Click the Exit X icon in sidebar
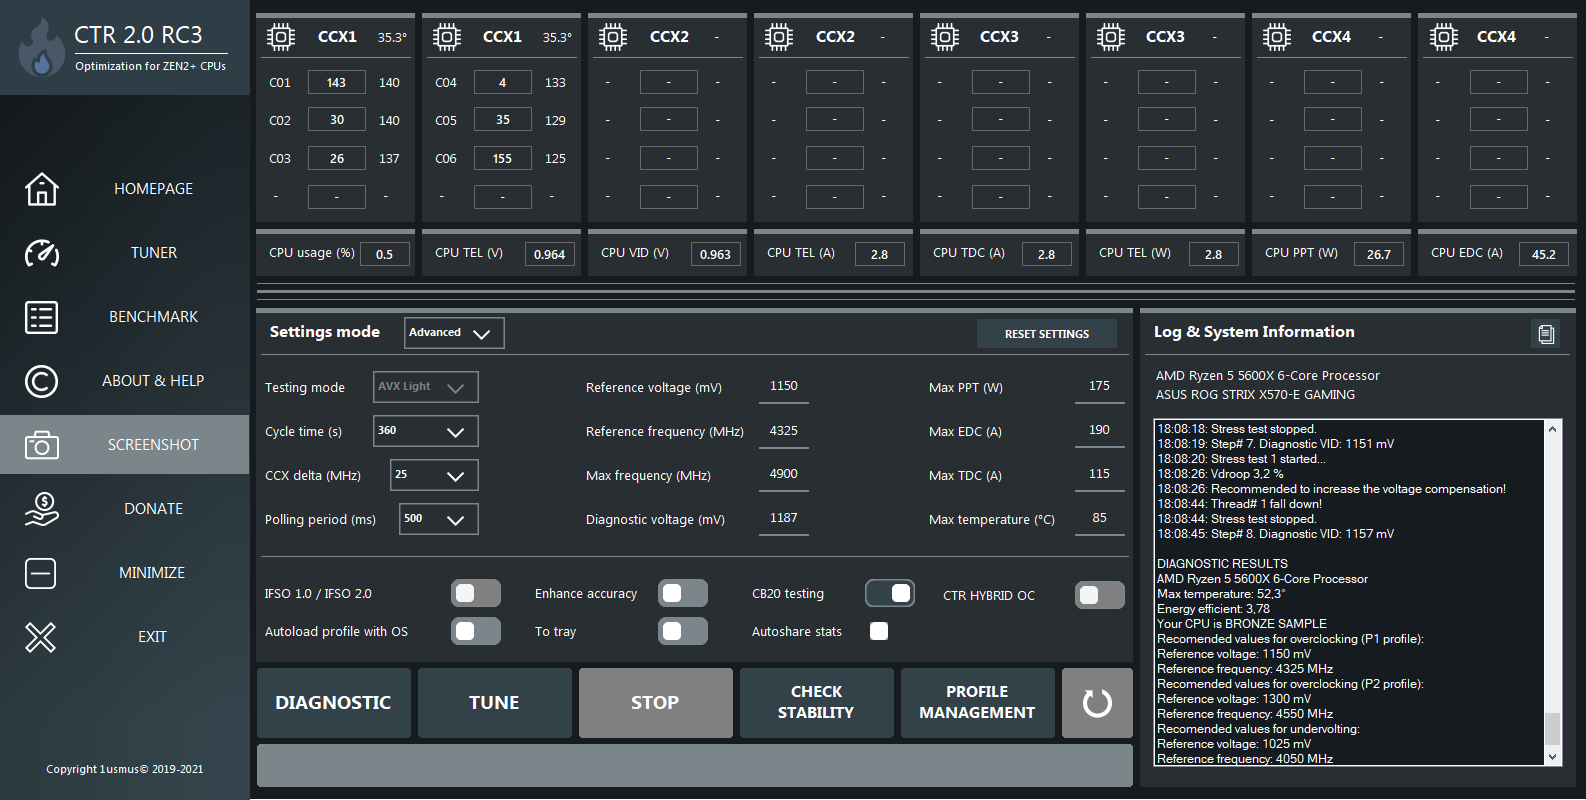 pyautogui.click(x=41, y=637)
